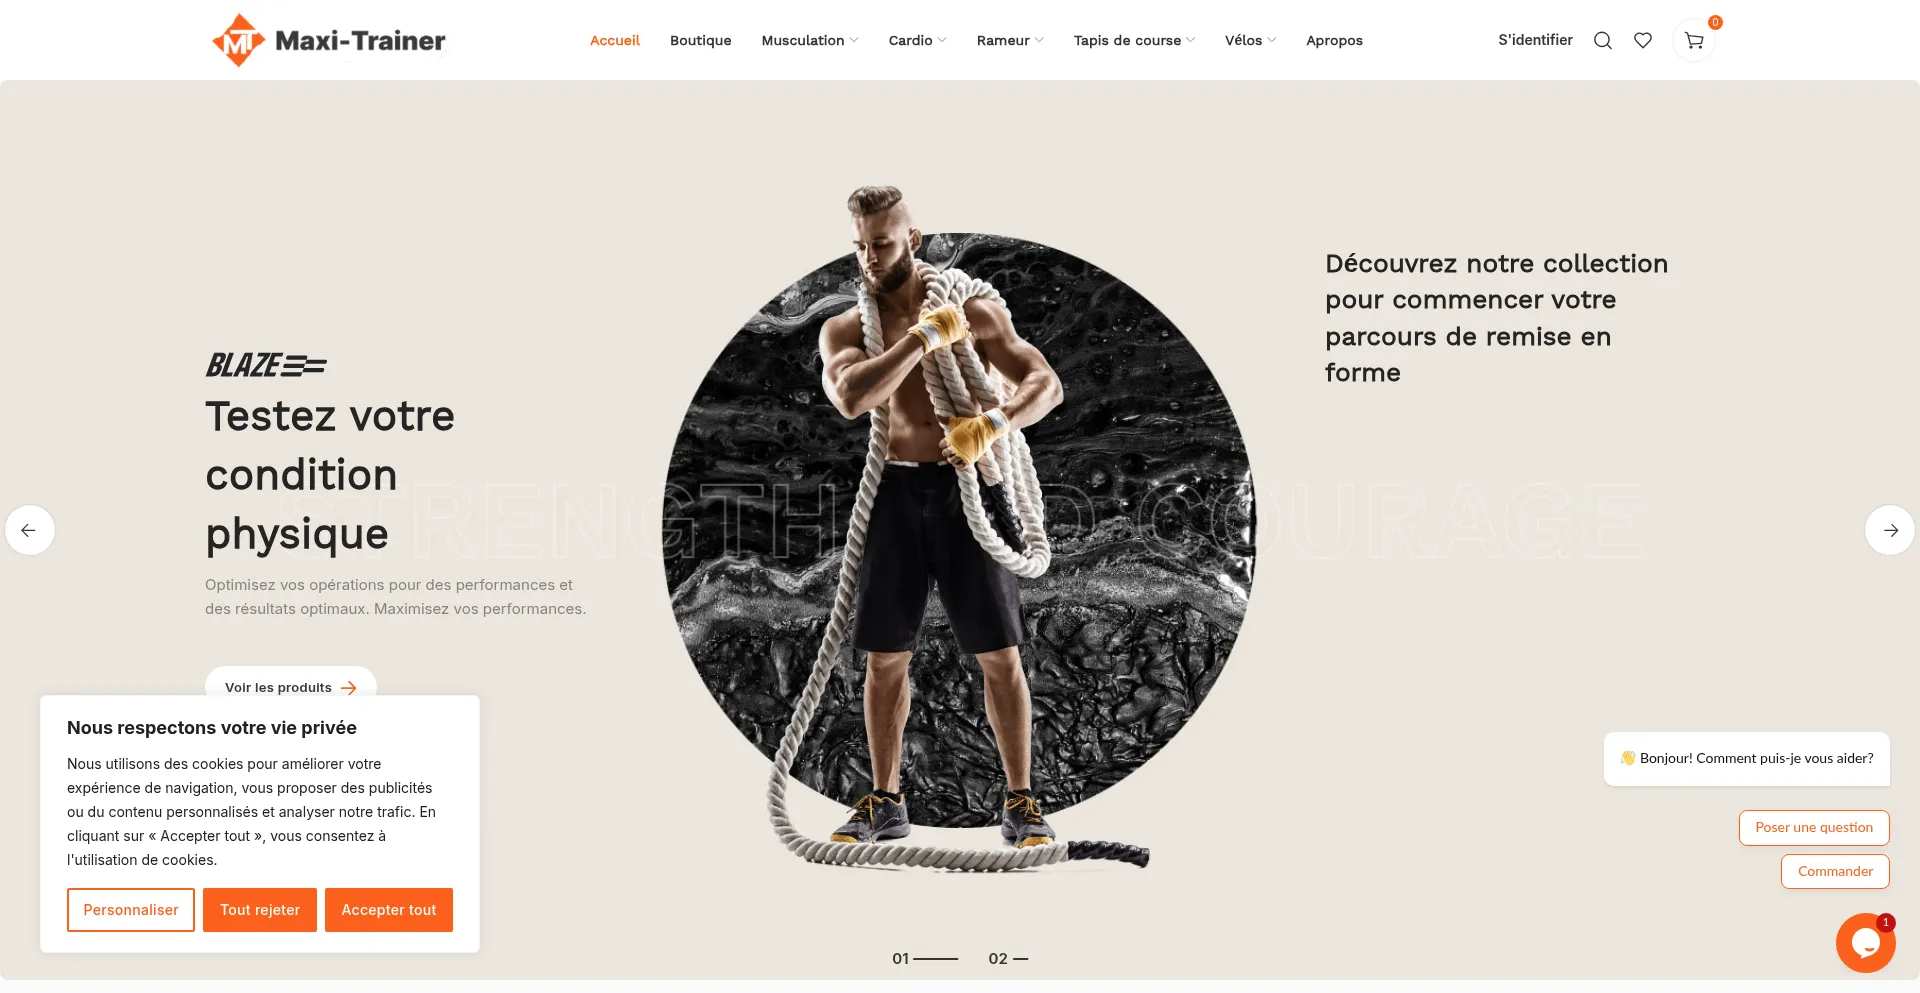1920x993 pixels.
Task: Click the Tout rejeter button
Action: pos(260,910)
